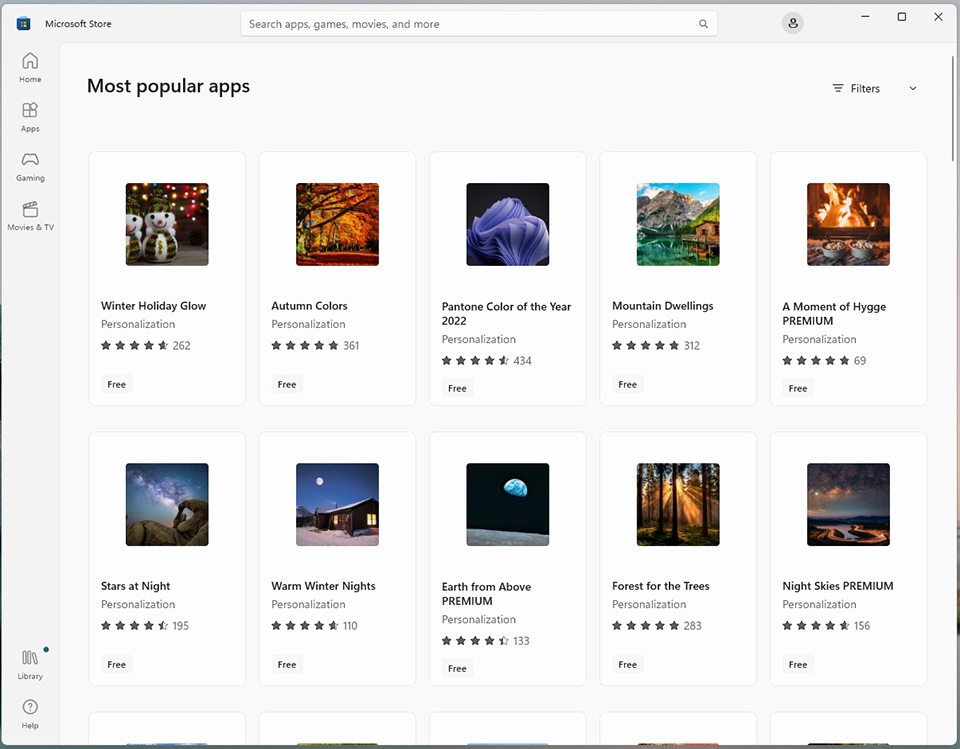The image size is (960, 749).
Task: Click A Moment of Hygge PREMIUM title
Action: (x=834, y=314)
